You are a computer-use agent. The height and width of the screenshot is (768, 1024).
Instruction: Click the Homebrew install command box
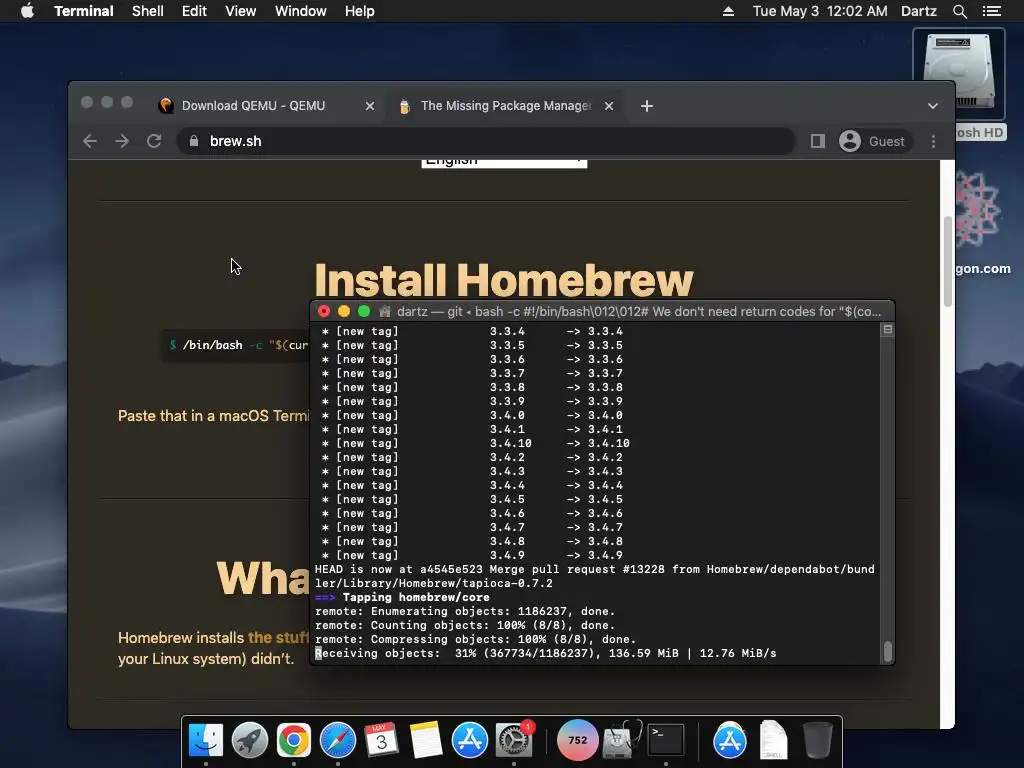point(236,345)
